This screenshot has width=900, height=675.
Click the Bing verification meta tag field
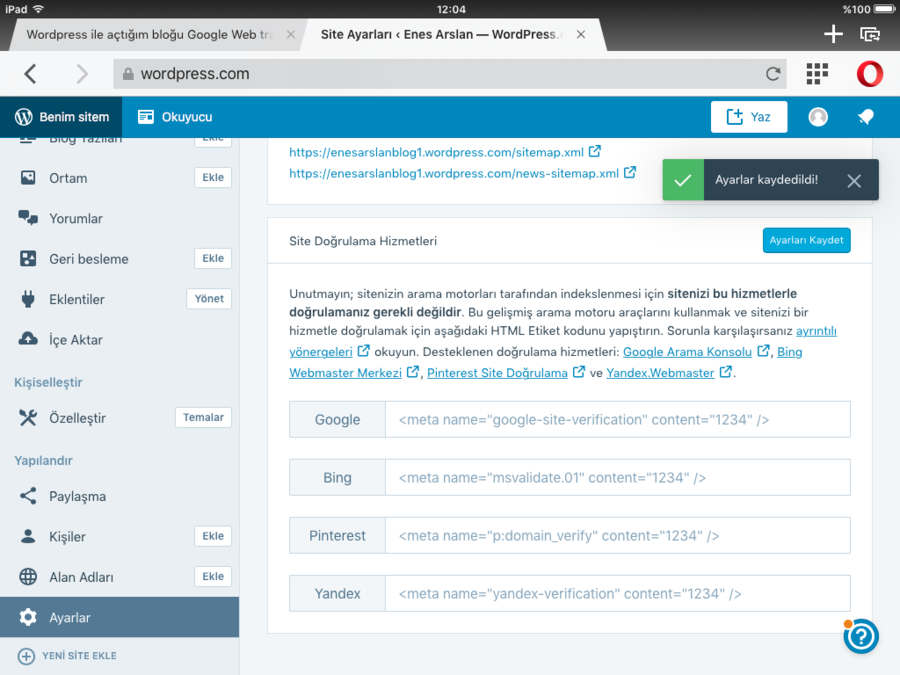click(618, 478)
